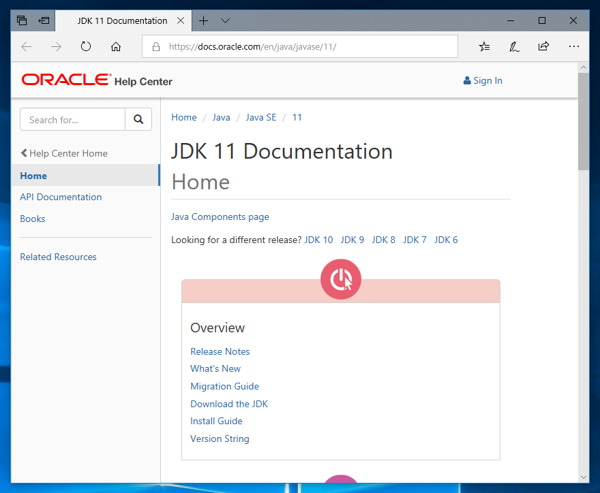Click the page scrollbar thumb
This screenshot has width=600, height=493.
click(583, 121)
